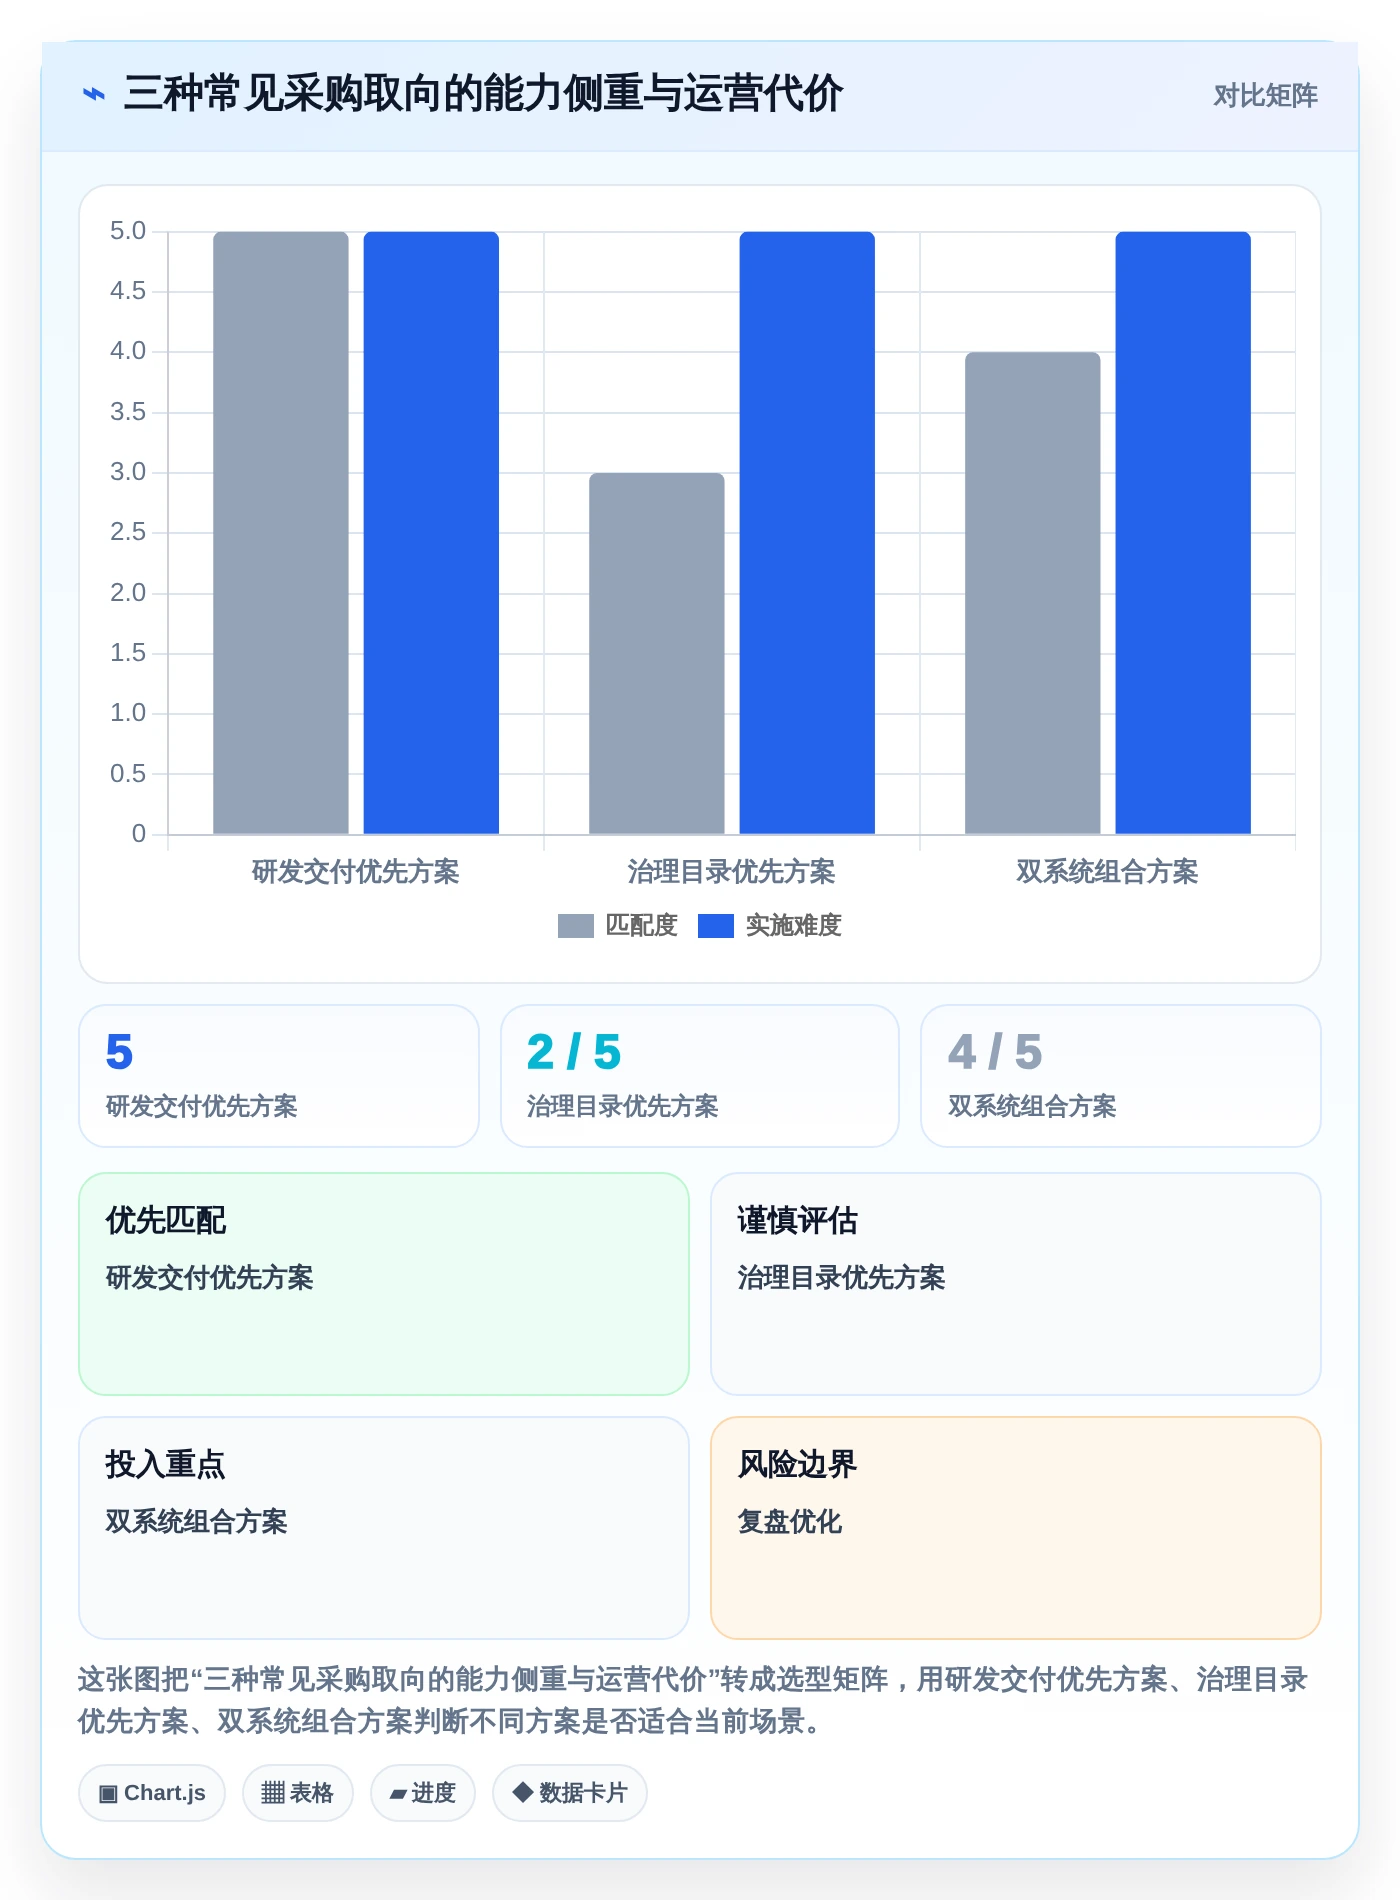Click the square icon in Chart.js chip
The image size is (1400, 1900).
[108, 1794]
